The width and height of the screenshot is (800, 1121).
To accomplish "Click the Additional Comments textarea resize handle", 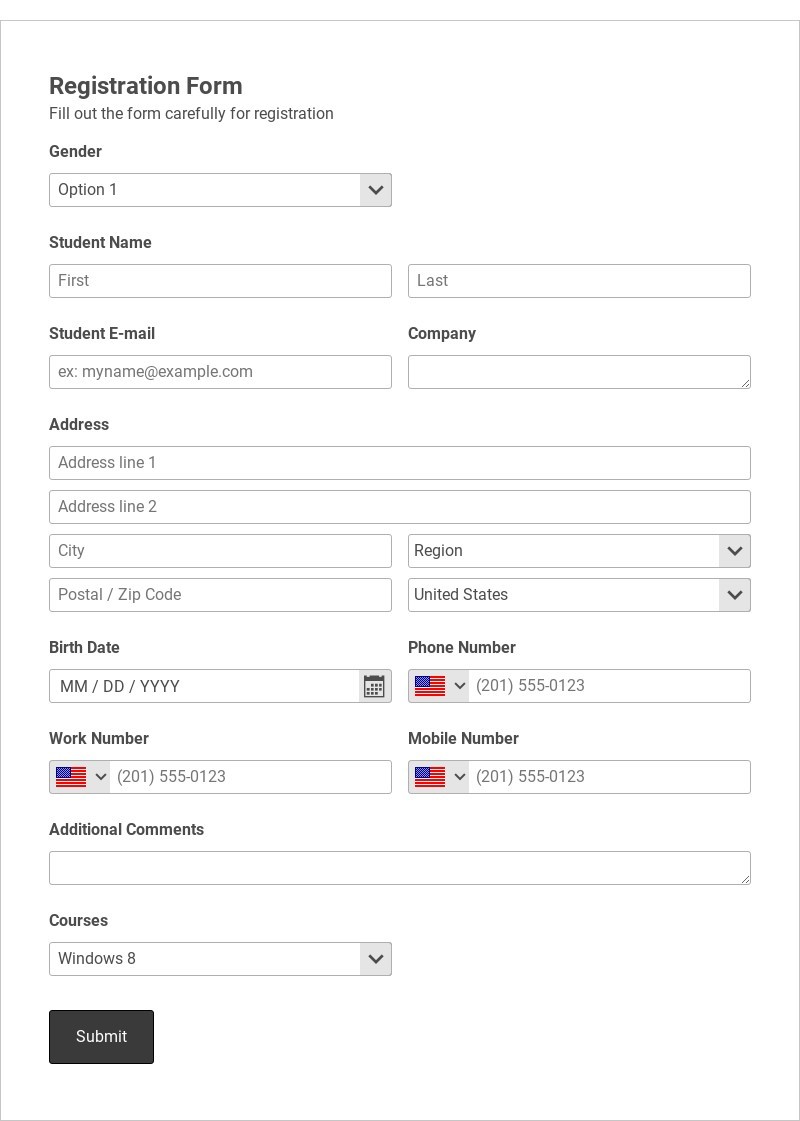I will click(746, 880).
